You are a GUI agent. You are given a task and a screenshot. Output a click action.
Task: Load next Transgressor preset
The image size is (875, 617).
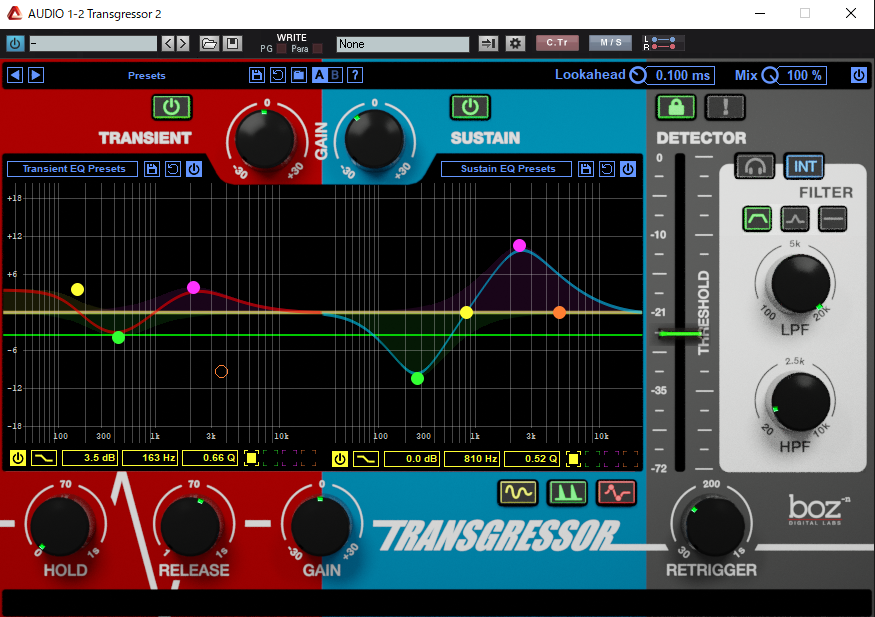(36, 75)
